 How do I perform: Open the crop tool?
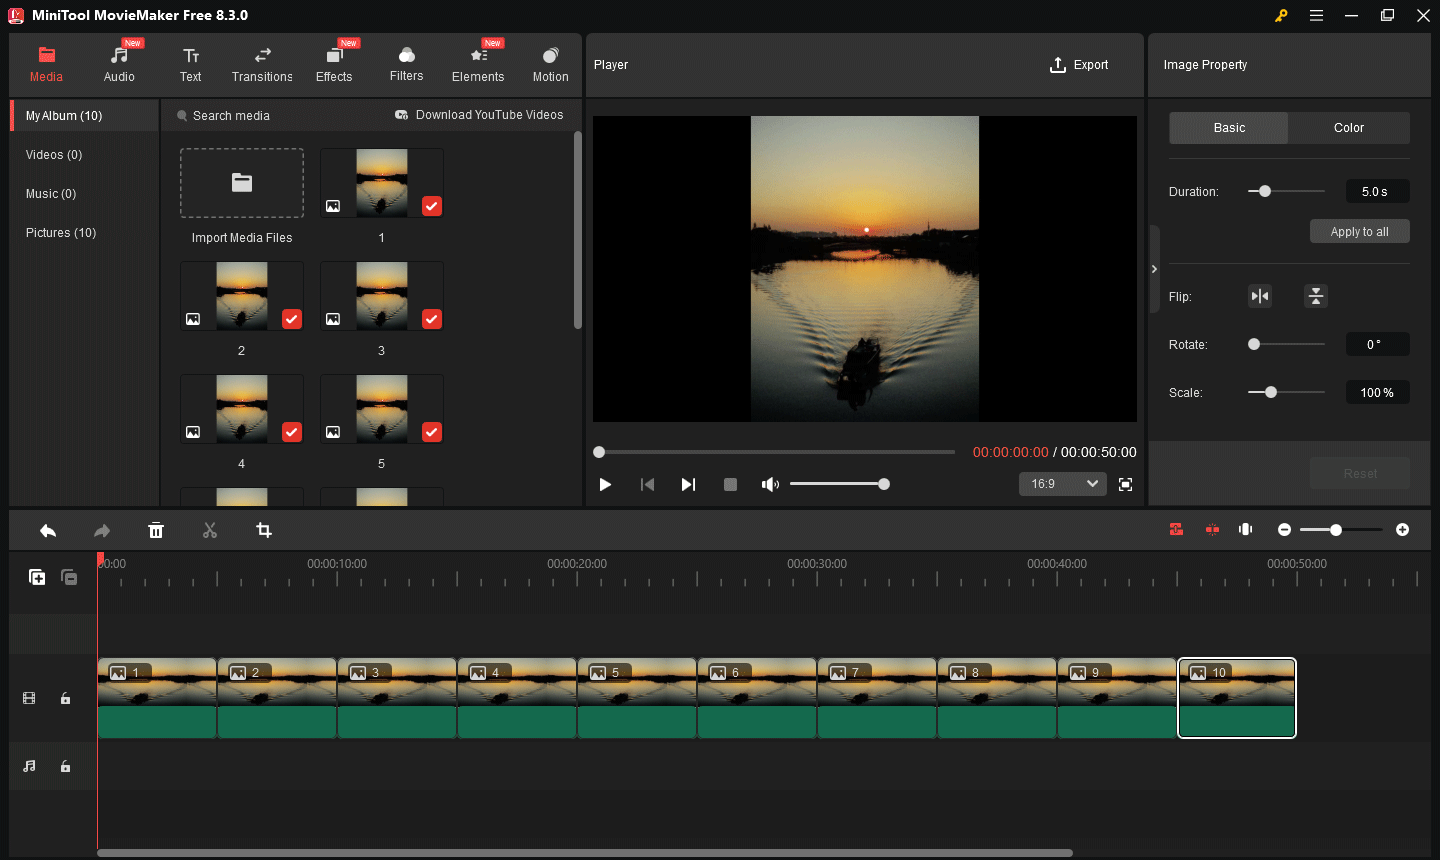pos(264,530)
